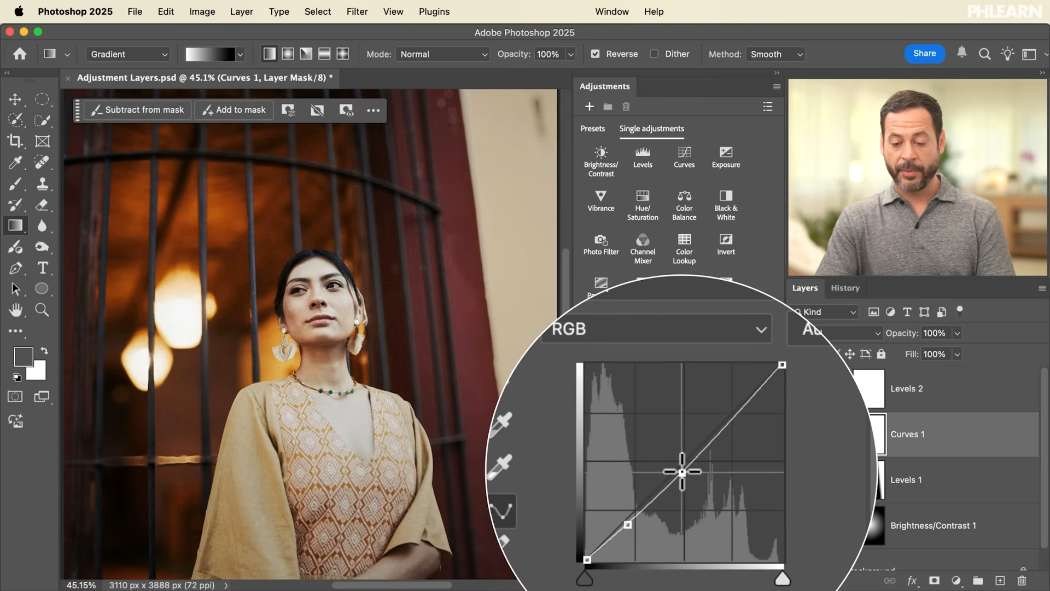
Task: Open the Fill dropdown arrow
Action: pyautogui.click(x=957, y=355)
